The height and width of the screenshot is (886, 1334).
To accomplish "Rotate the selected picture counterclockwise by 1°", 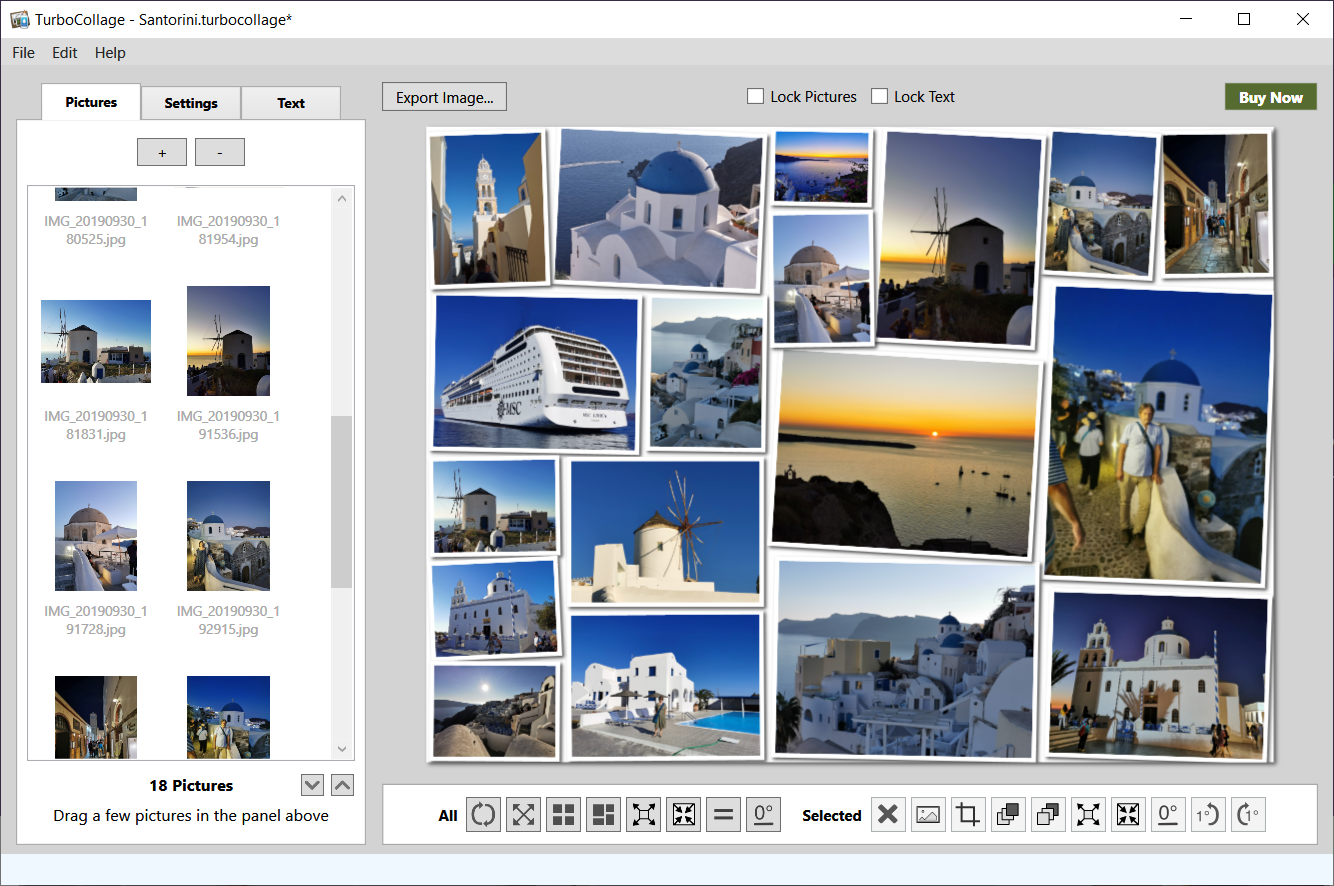I will 1207,815.
